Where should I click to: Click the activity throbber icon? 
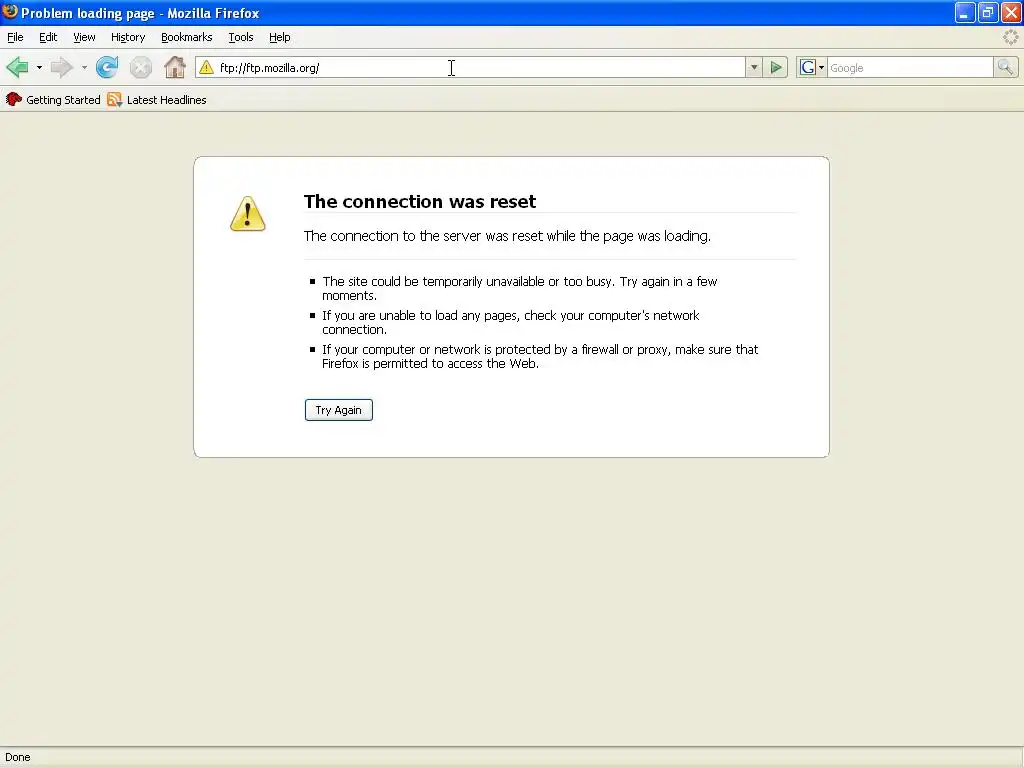pos(1010,37)
